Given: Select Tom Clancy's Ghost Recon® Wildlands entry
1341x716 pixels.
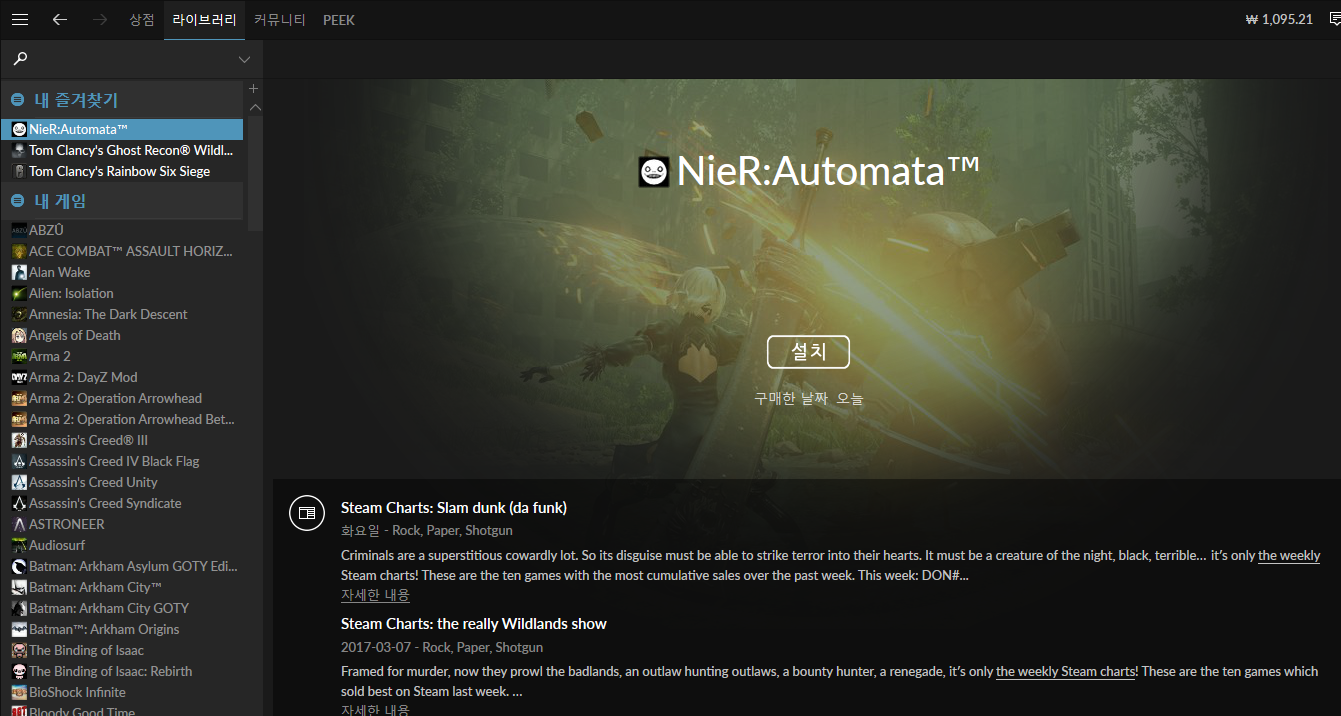Looking at the screenshot, I should pos(122,150).
